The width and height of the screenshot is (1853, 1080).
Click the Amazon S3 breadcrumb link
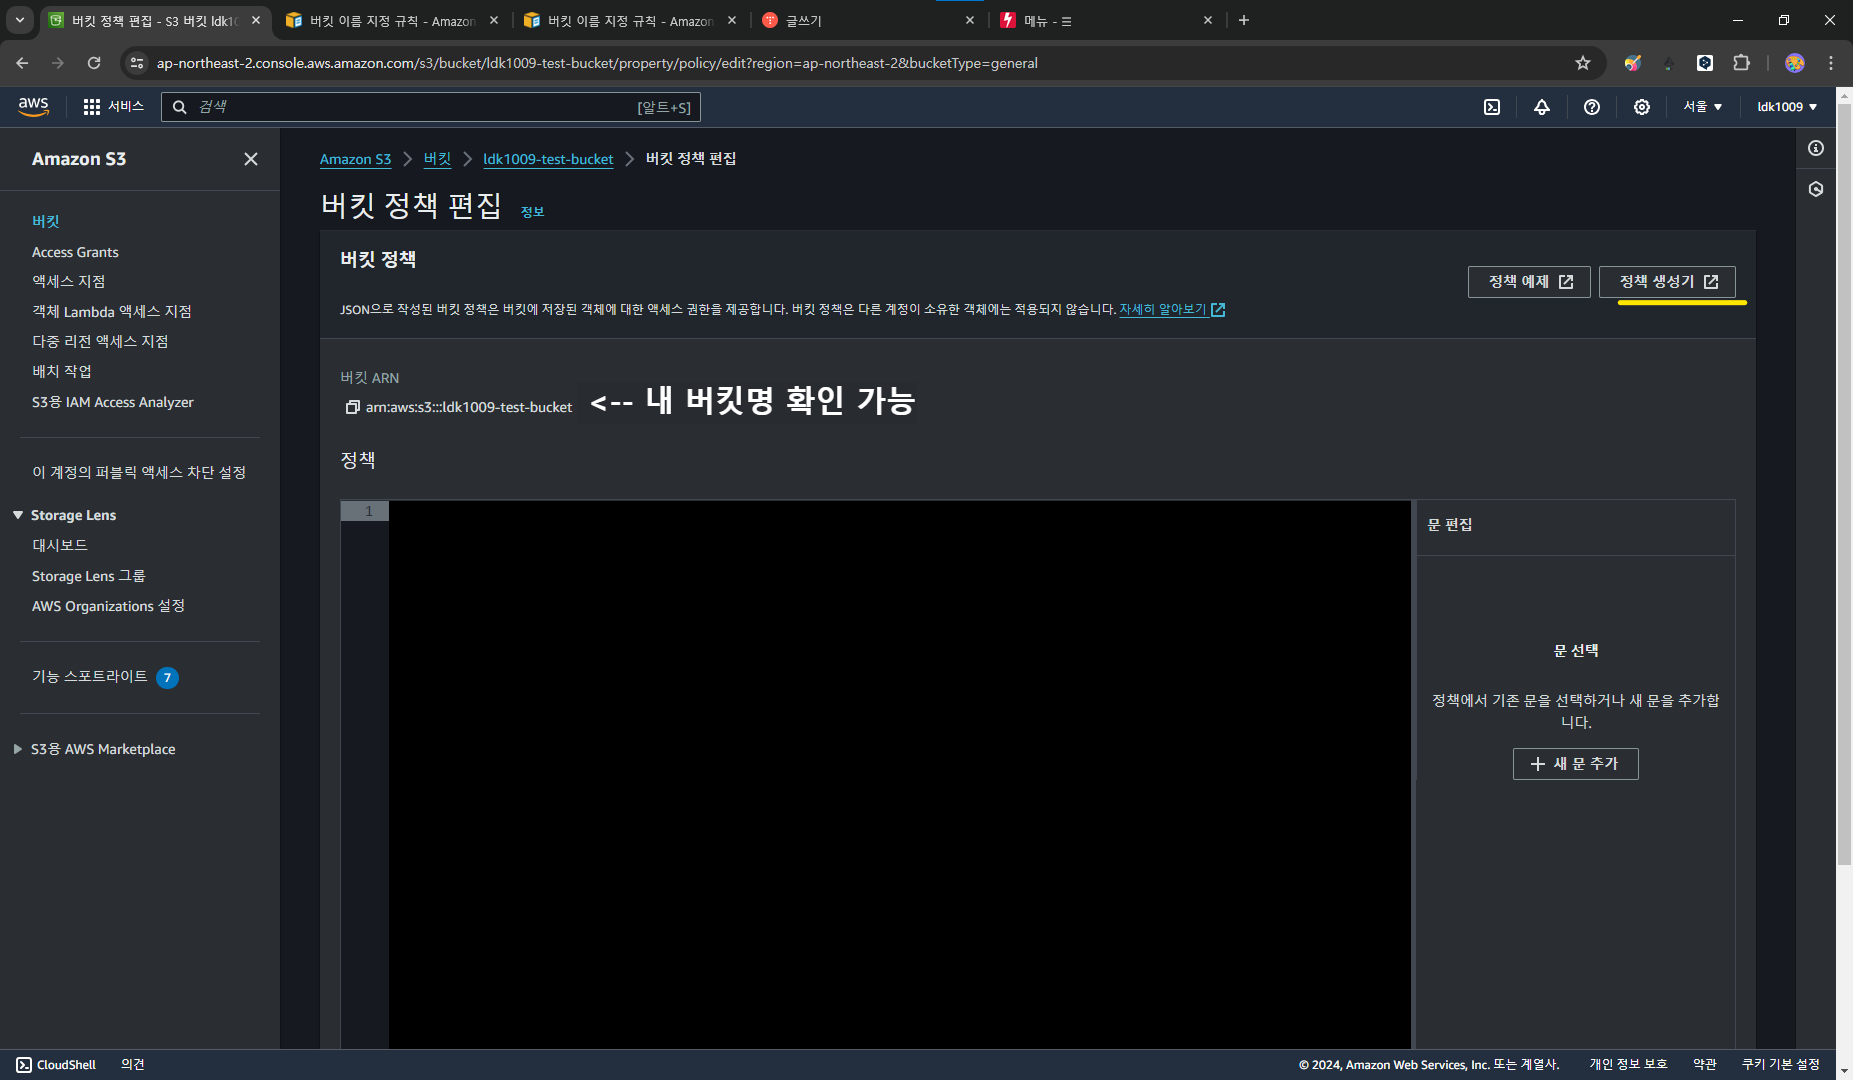tap(355, 159)
